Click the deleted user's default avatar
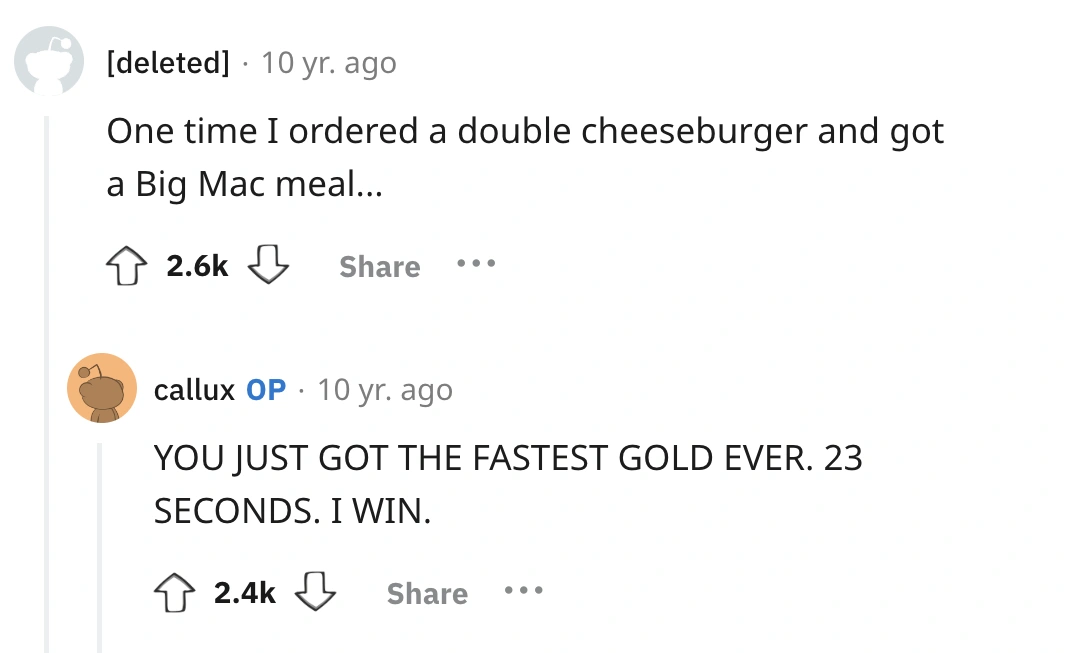 [x=49, y=62]
